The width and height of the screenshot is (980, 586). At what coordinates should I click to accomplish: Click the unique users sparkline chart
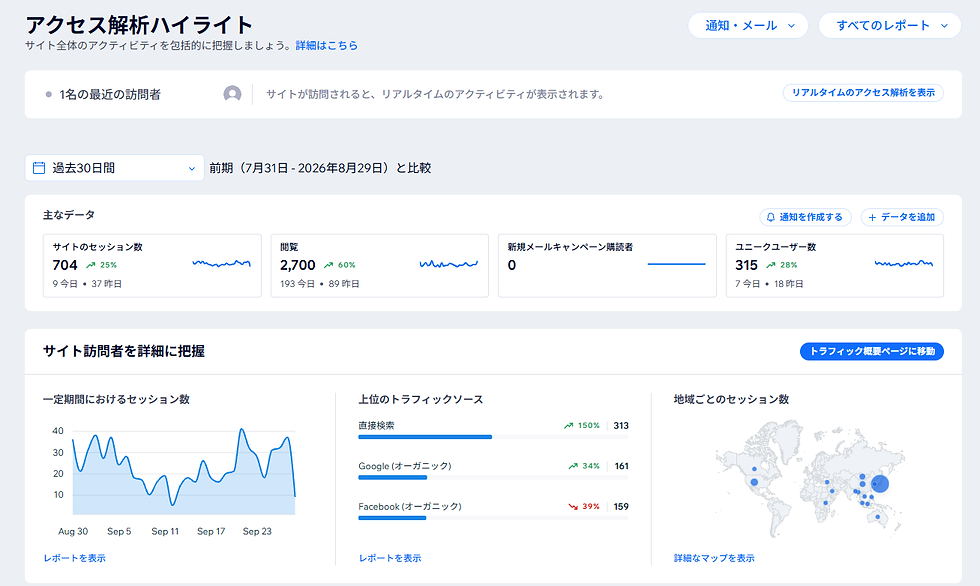[x=904, y=264]
